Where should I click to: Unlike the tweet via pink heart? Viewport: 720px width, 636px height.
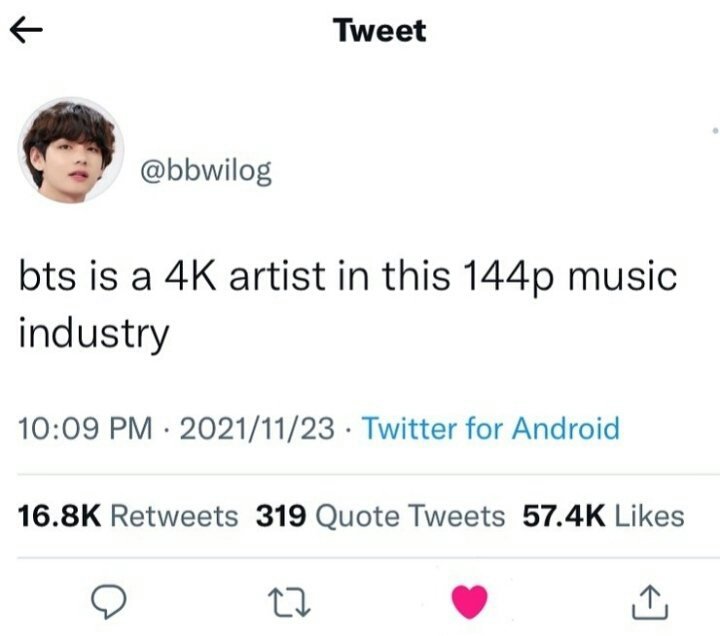(469, 602)
